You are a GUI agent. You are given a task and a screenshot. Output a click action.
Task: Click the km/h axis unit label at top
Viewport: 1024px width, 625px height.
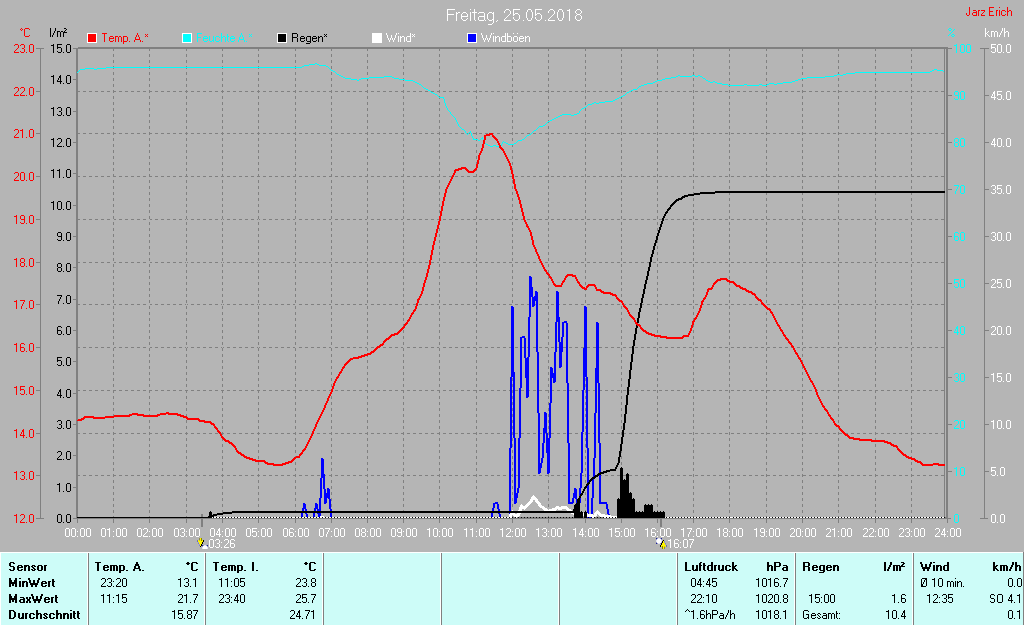point(996,33)
